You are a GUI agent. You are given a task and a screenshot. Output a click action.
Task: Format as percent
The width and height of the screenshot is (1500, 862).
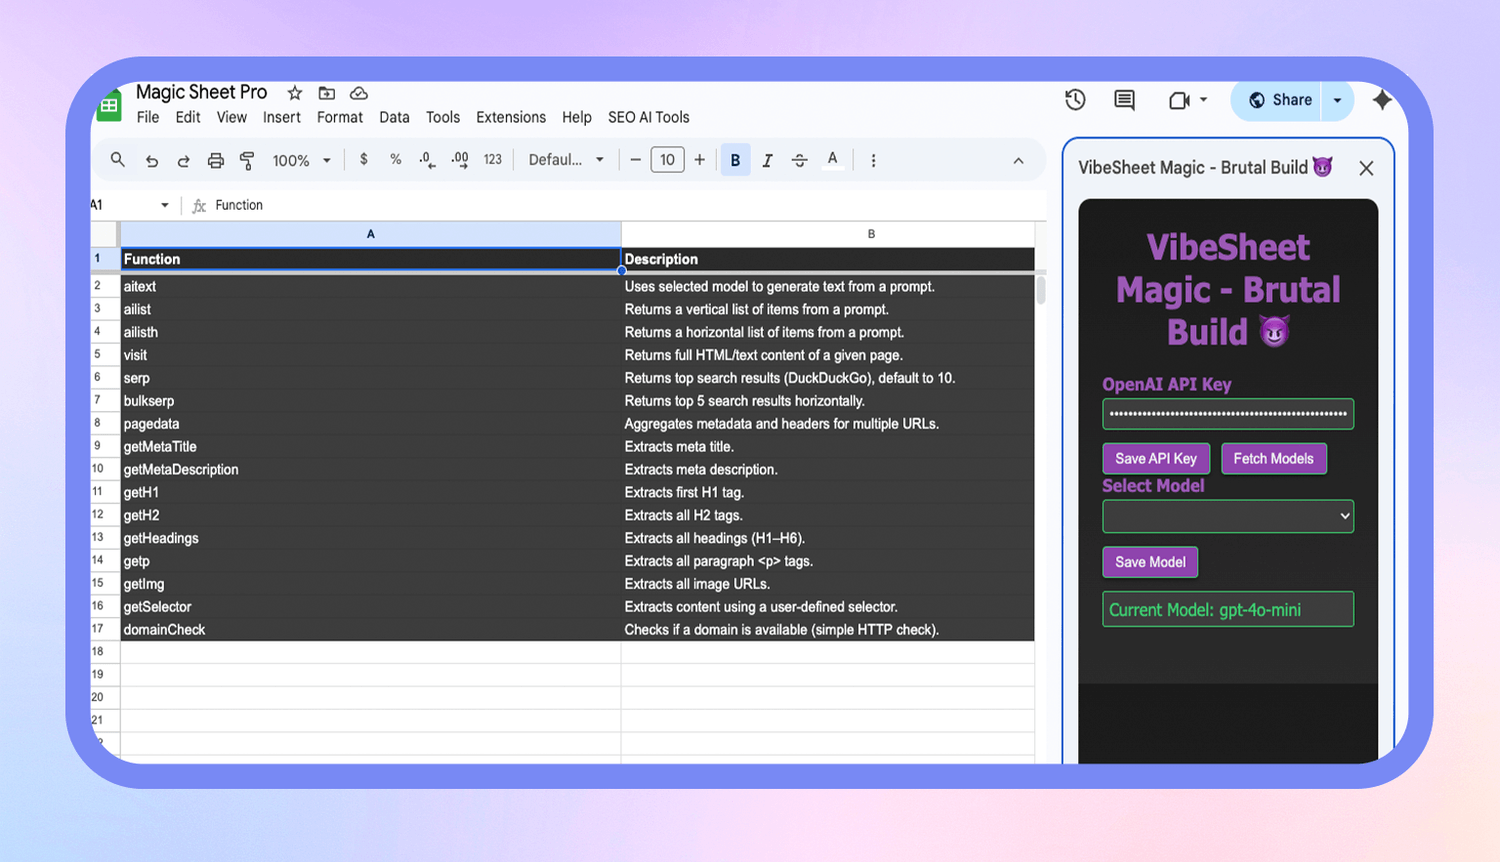tap(395, 160)
